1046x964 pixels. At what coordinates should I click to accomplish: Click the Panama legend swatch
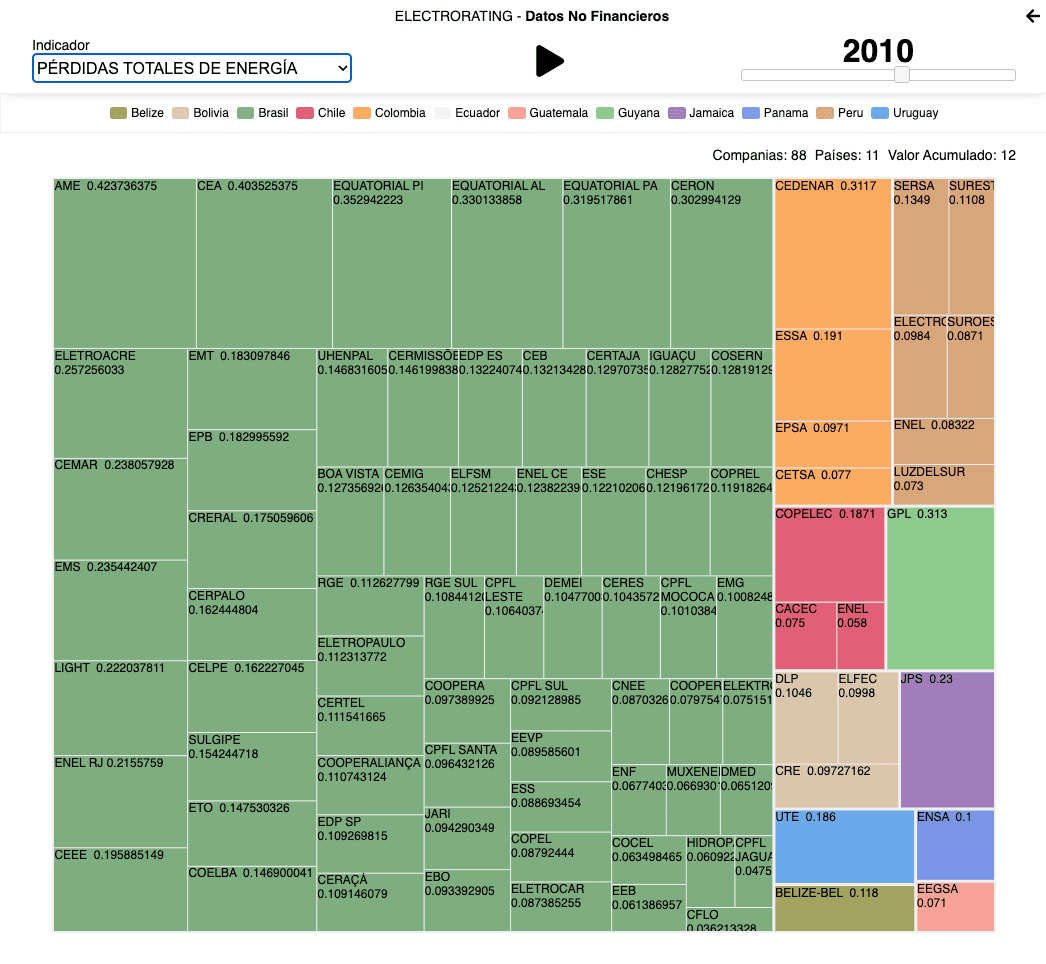pos(750,113)
